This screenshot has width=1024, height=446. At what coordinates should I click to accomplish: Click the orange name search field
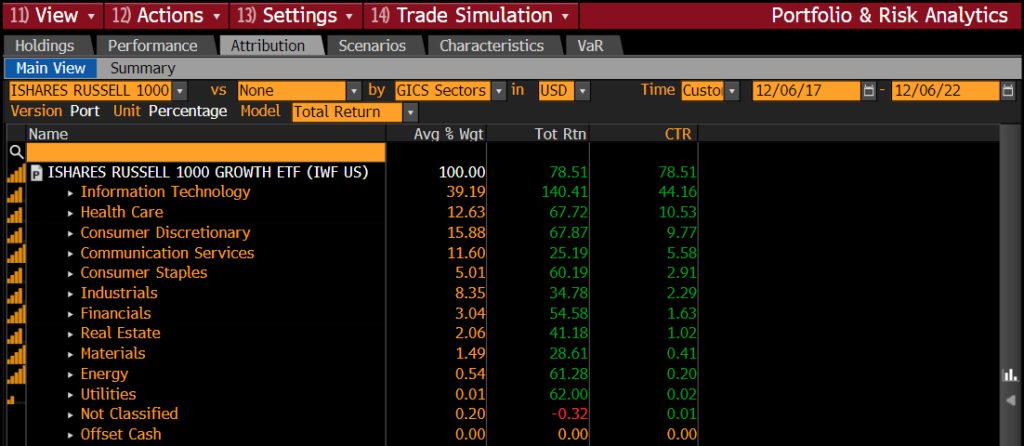(206, 153)
